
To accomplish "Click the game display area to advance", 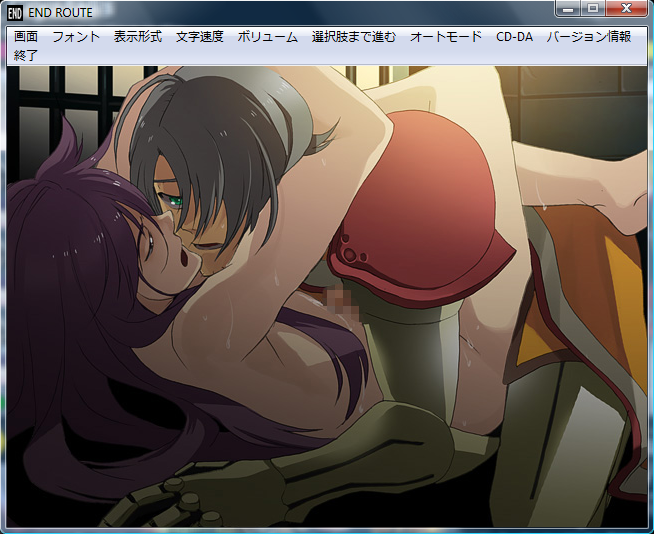I will click(x=326, y=300).
